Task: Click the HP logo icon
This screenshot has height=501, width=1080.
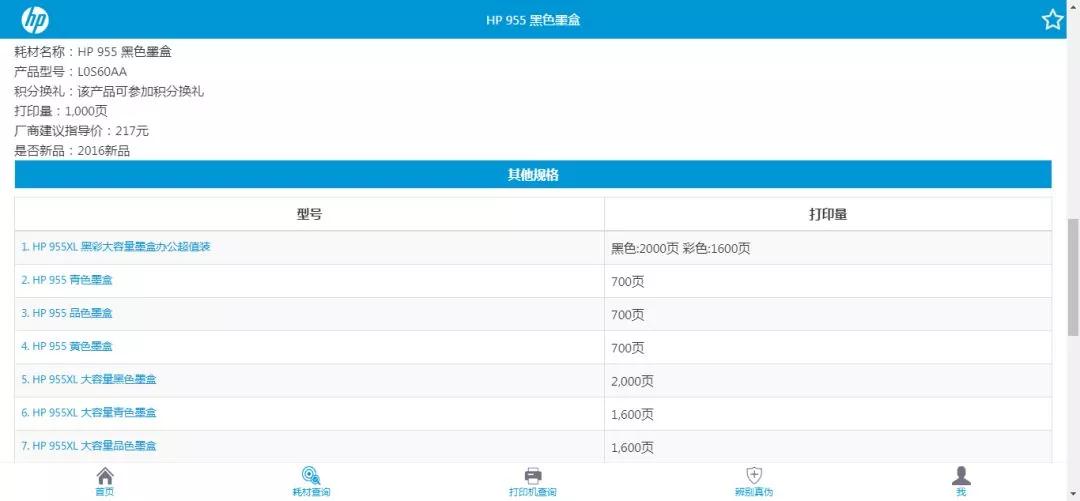Action: pyautogui.click(x=34, y=20)
